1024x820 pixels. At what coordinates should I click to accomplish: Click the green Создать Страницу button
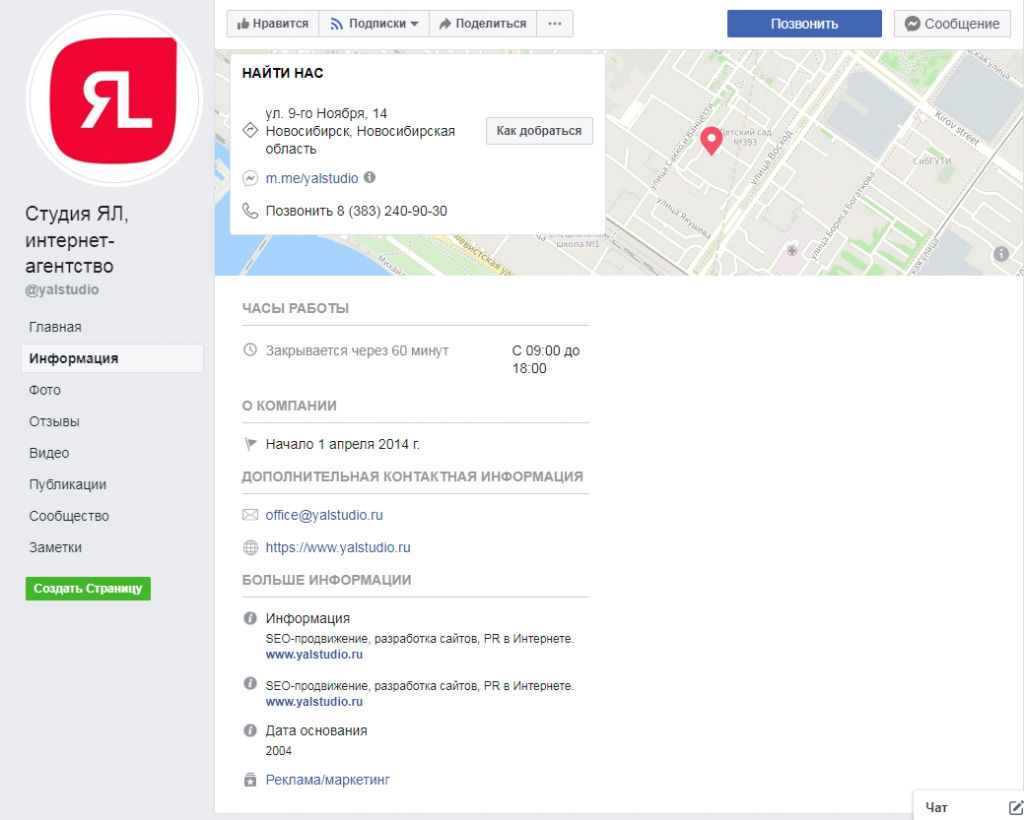(88, 588)
